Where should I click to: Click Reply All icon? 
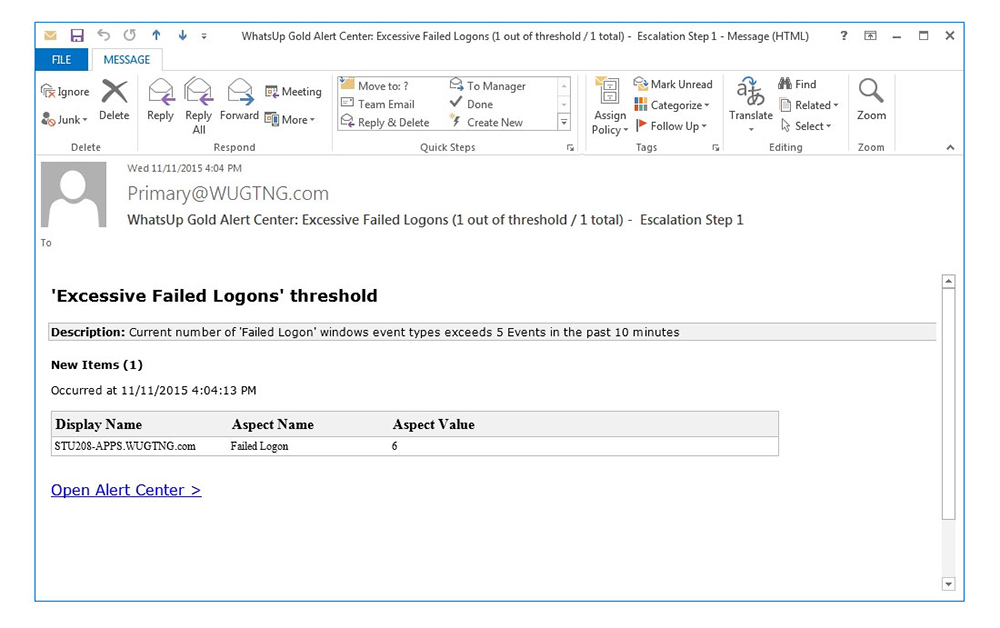198,106
